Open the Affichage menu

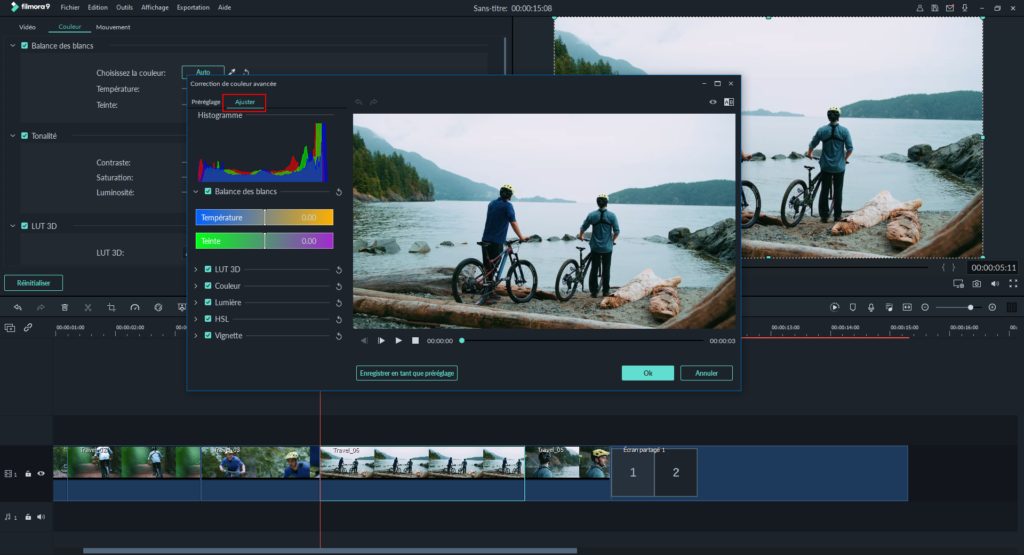click(x=155, y=8)
